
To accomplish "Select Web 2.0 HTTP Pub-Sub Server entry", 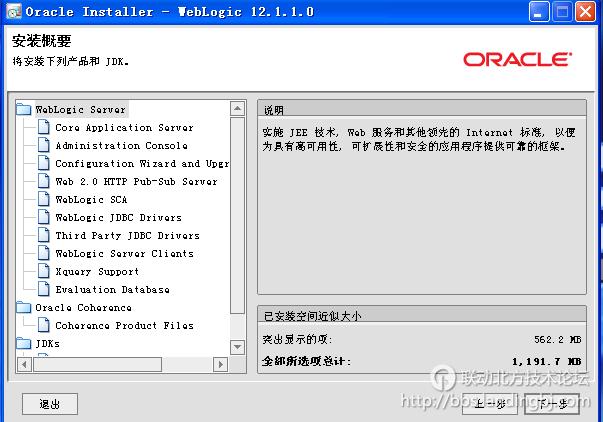I will 136,181.
